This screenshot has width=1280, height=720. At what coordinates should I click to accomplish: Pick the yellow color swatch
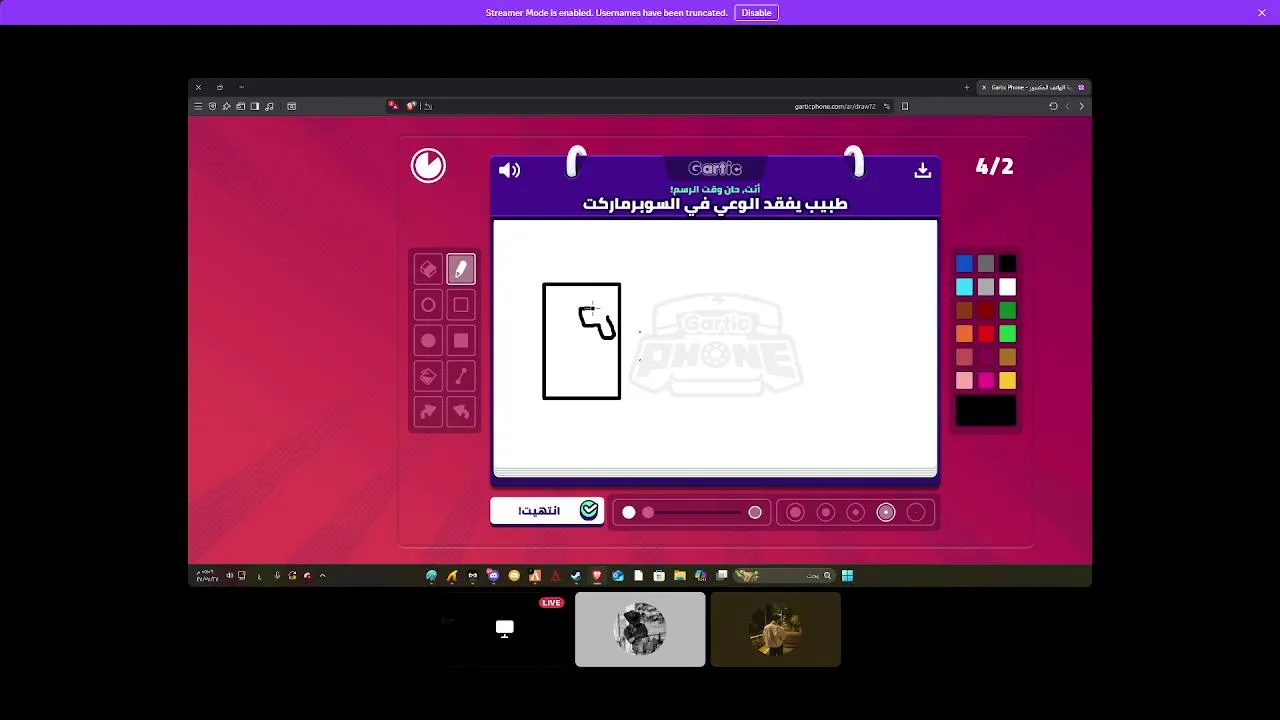[1008, 381]
